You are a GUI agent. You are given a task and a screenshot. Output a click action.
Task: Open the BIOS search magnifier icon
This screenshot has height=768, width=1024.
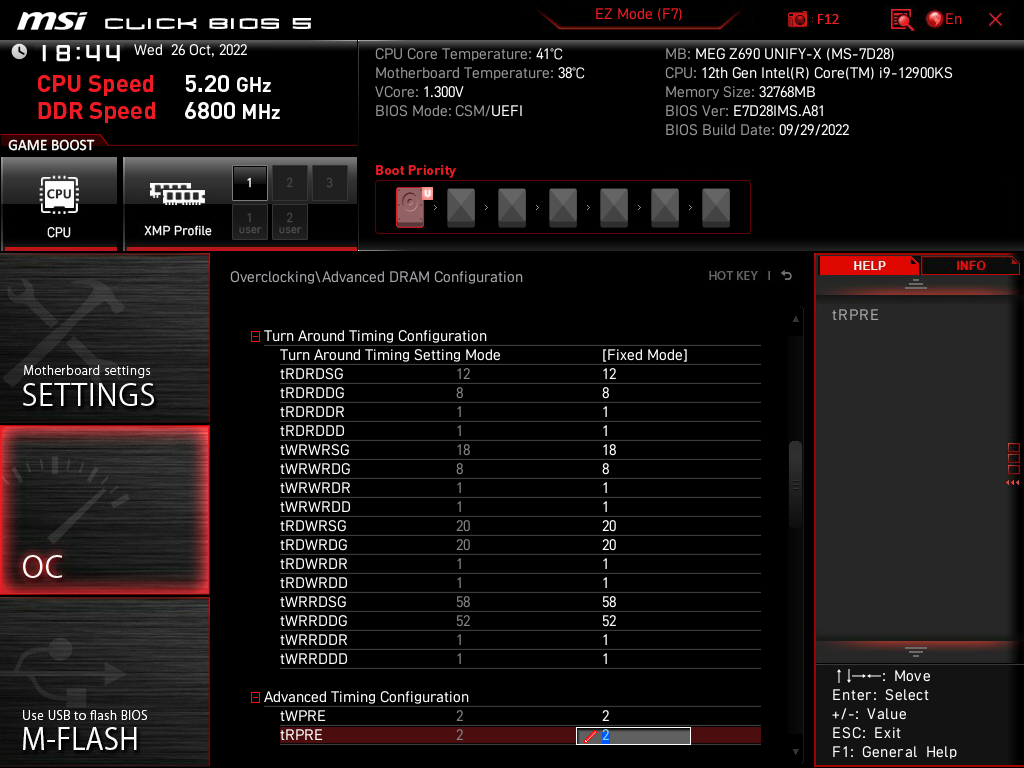coord(902,20)
